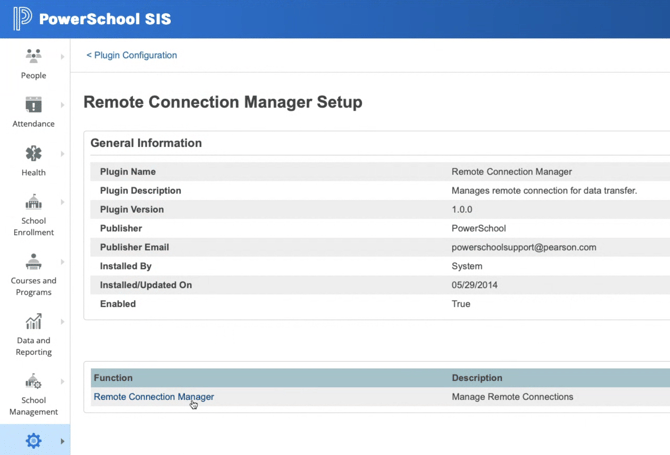The height and width of the screenshot is (455, 670).
Task: Click the Description column header
Action: [476, 378]
